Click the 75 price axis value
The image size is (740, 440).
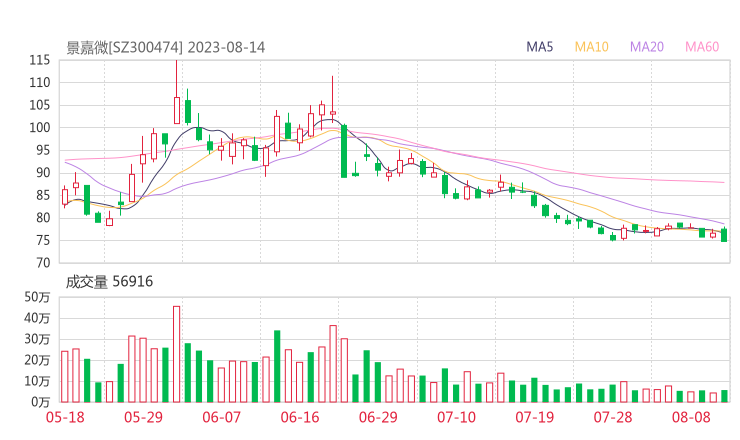pyautogui.click(x=43, y=241)
